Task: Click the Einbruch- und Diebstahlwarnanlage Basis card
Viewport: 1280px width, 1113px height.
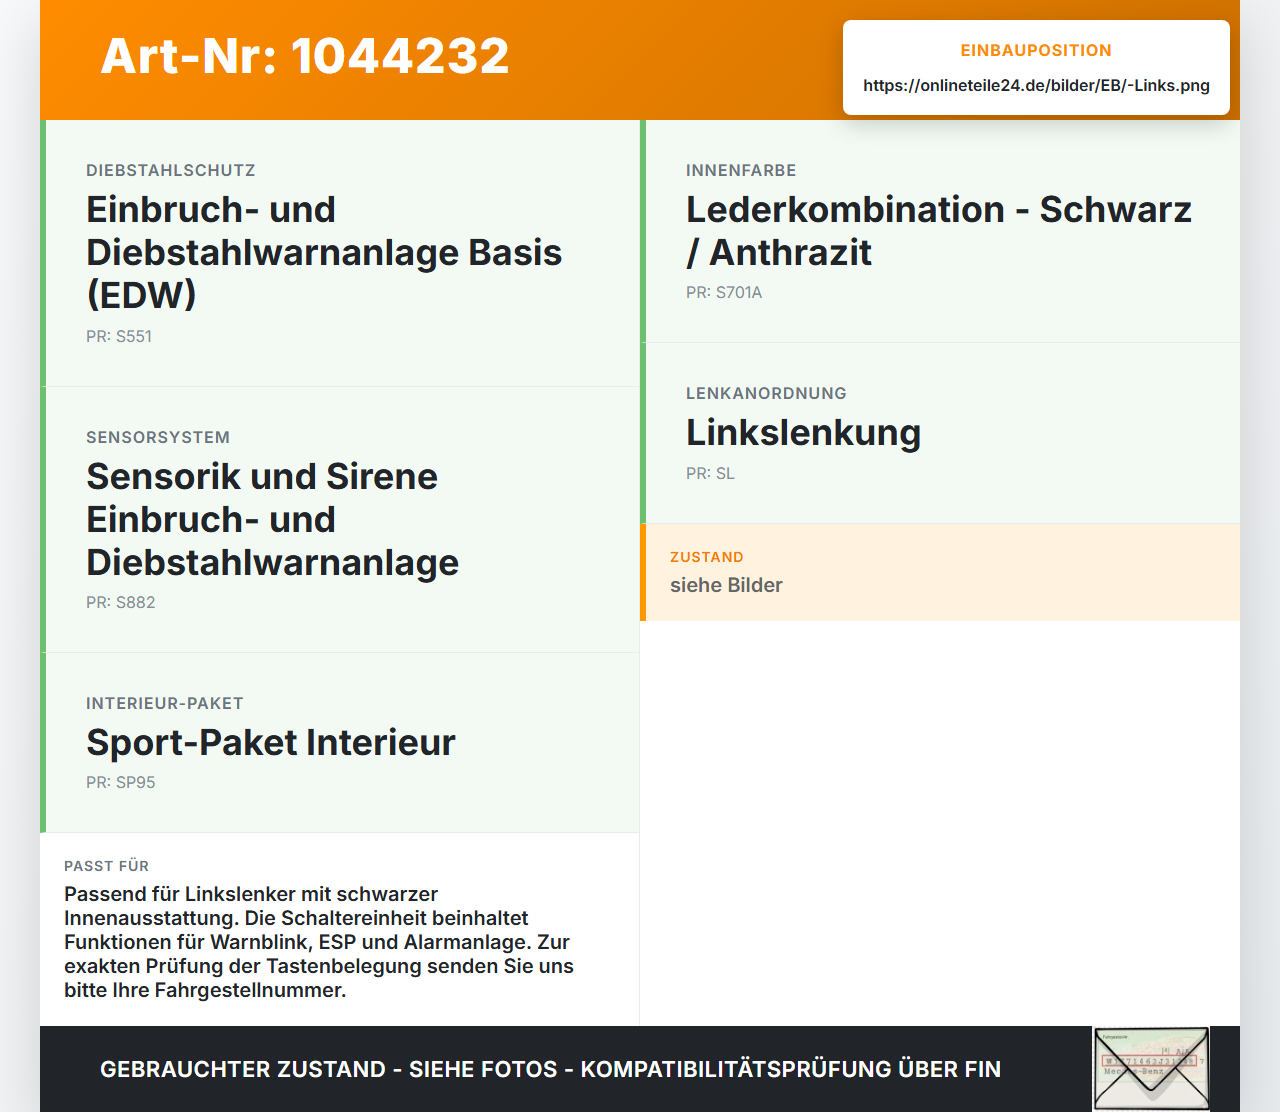Action: 340,253
